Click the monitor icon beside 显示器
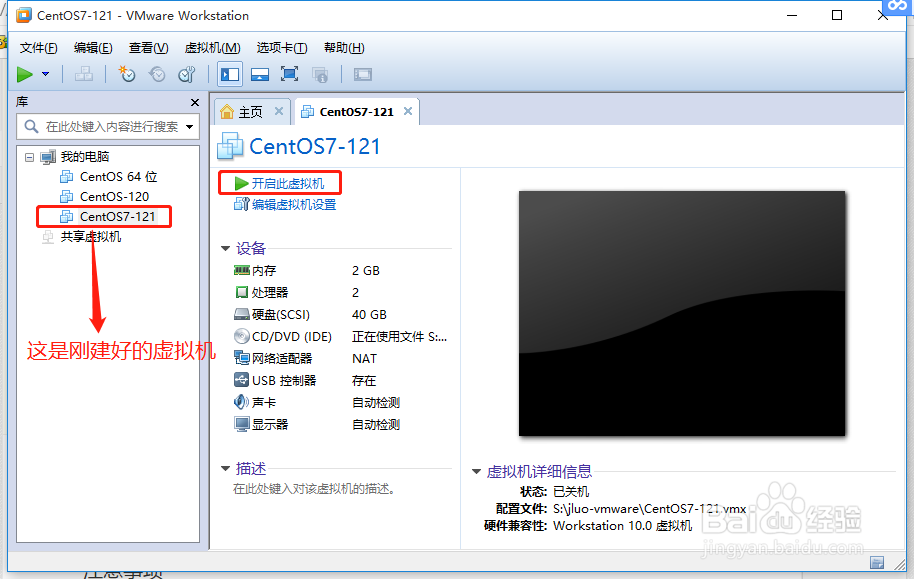Image resolution: width=914 pixels, height=579 pixels. coord(241,424)
